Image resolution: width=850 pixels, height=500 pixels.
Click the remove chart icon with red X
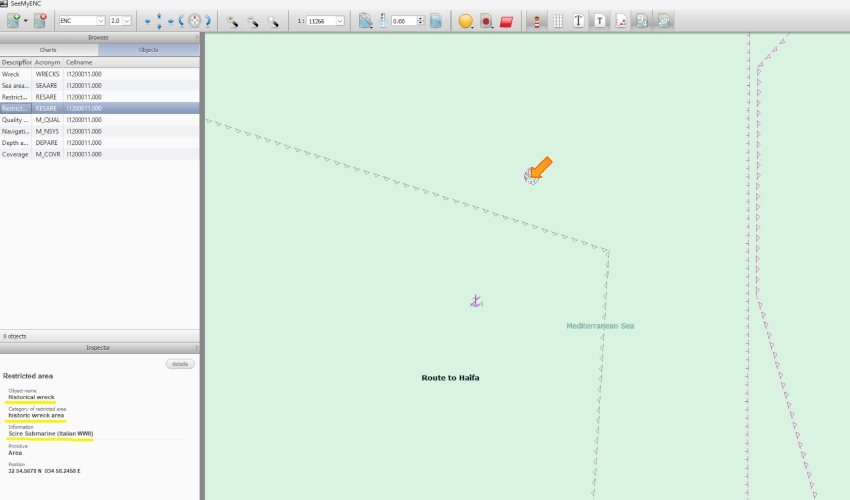pos(41,21)
